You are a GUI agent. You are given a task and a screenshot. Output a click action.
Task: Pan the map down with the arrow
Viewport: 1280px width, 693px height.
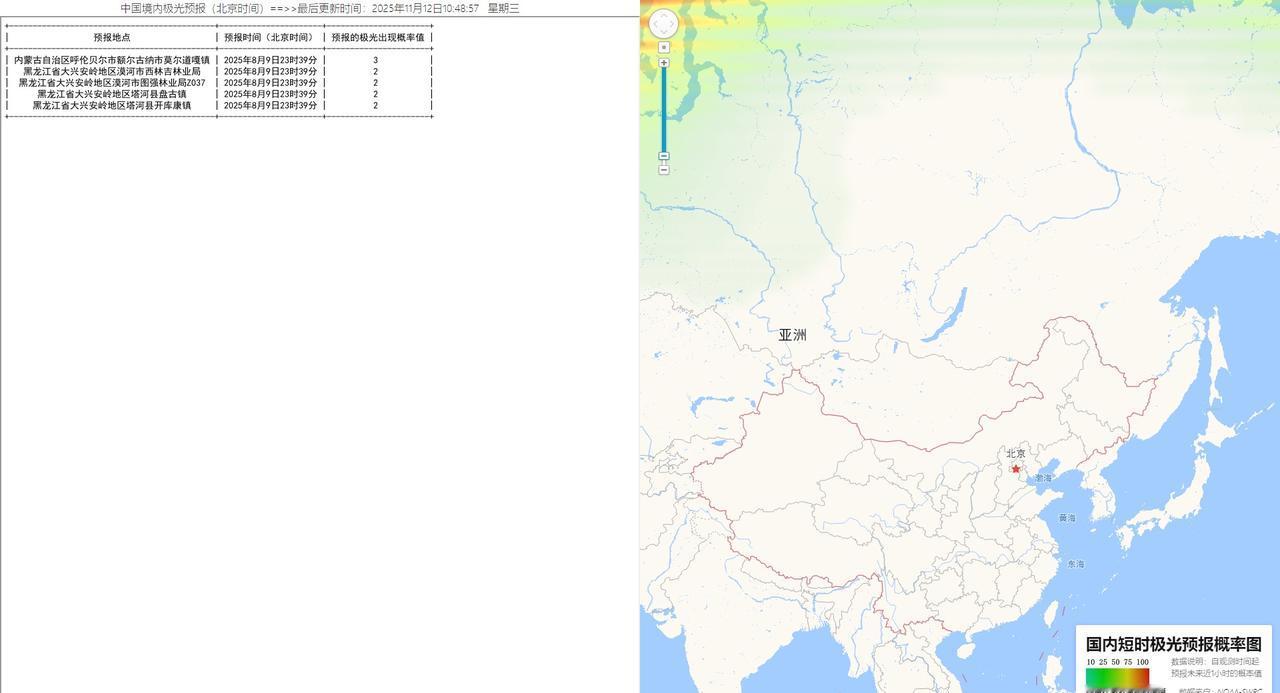point(664,33)
